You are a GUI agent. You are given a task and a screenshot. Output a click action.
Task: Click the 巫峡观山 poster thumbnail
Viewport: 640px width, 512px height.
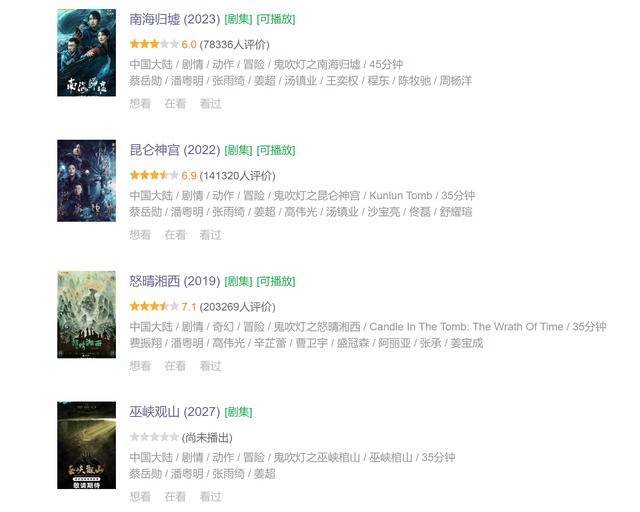(87, 445)
